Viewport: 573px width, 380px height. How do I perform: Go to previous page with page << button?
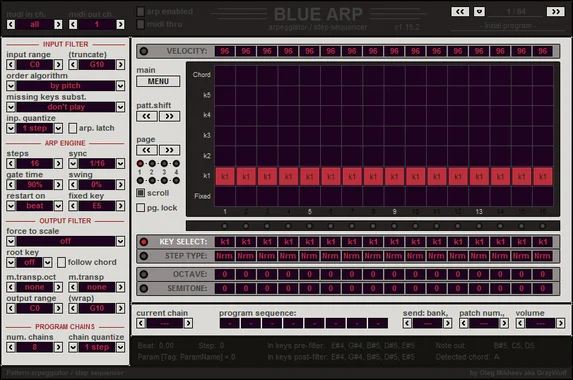(x=147, y=150)
